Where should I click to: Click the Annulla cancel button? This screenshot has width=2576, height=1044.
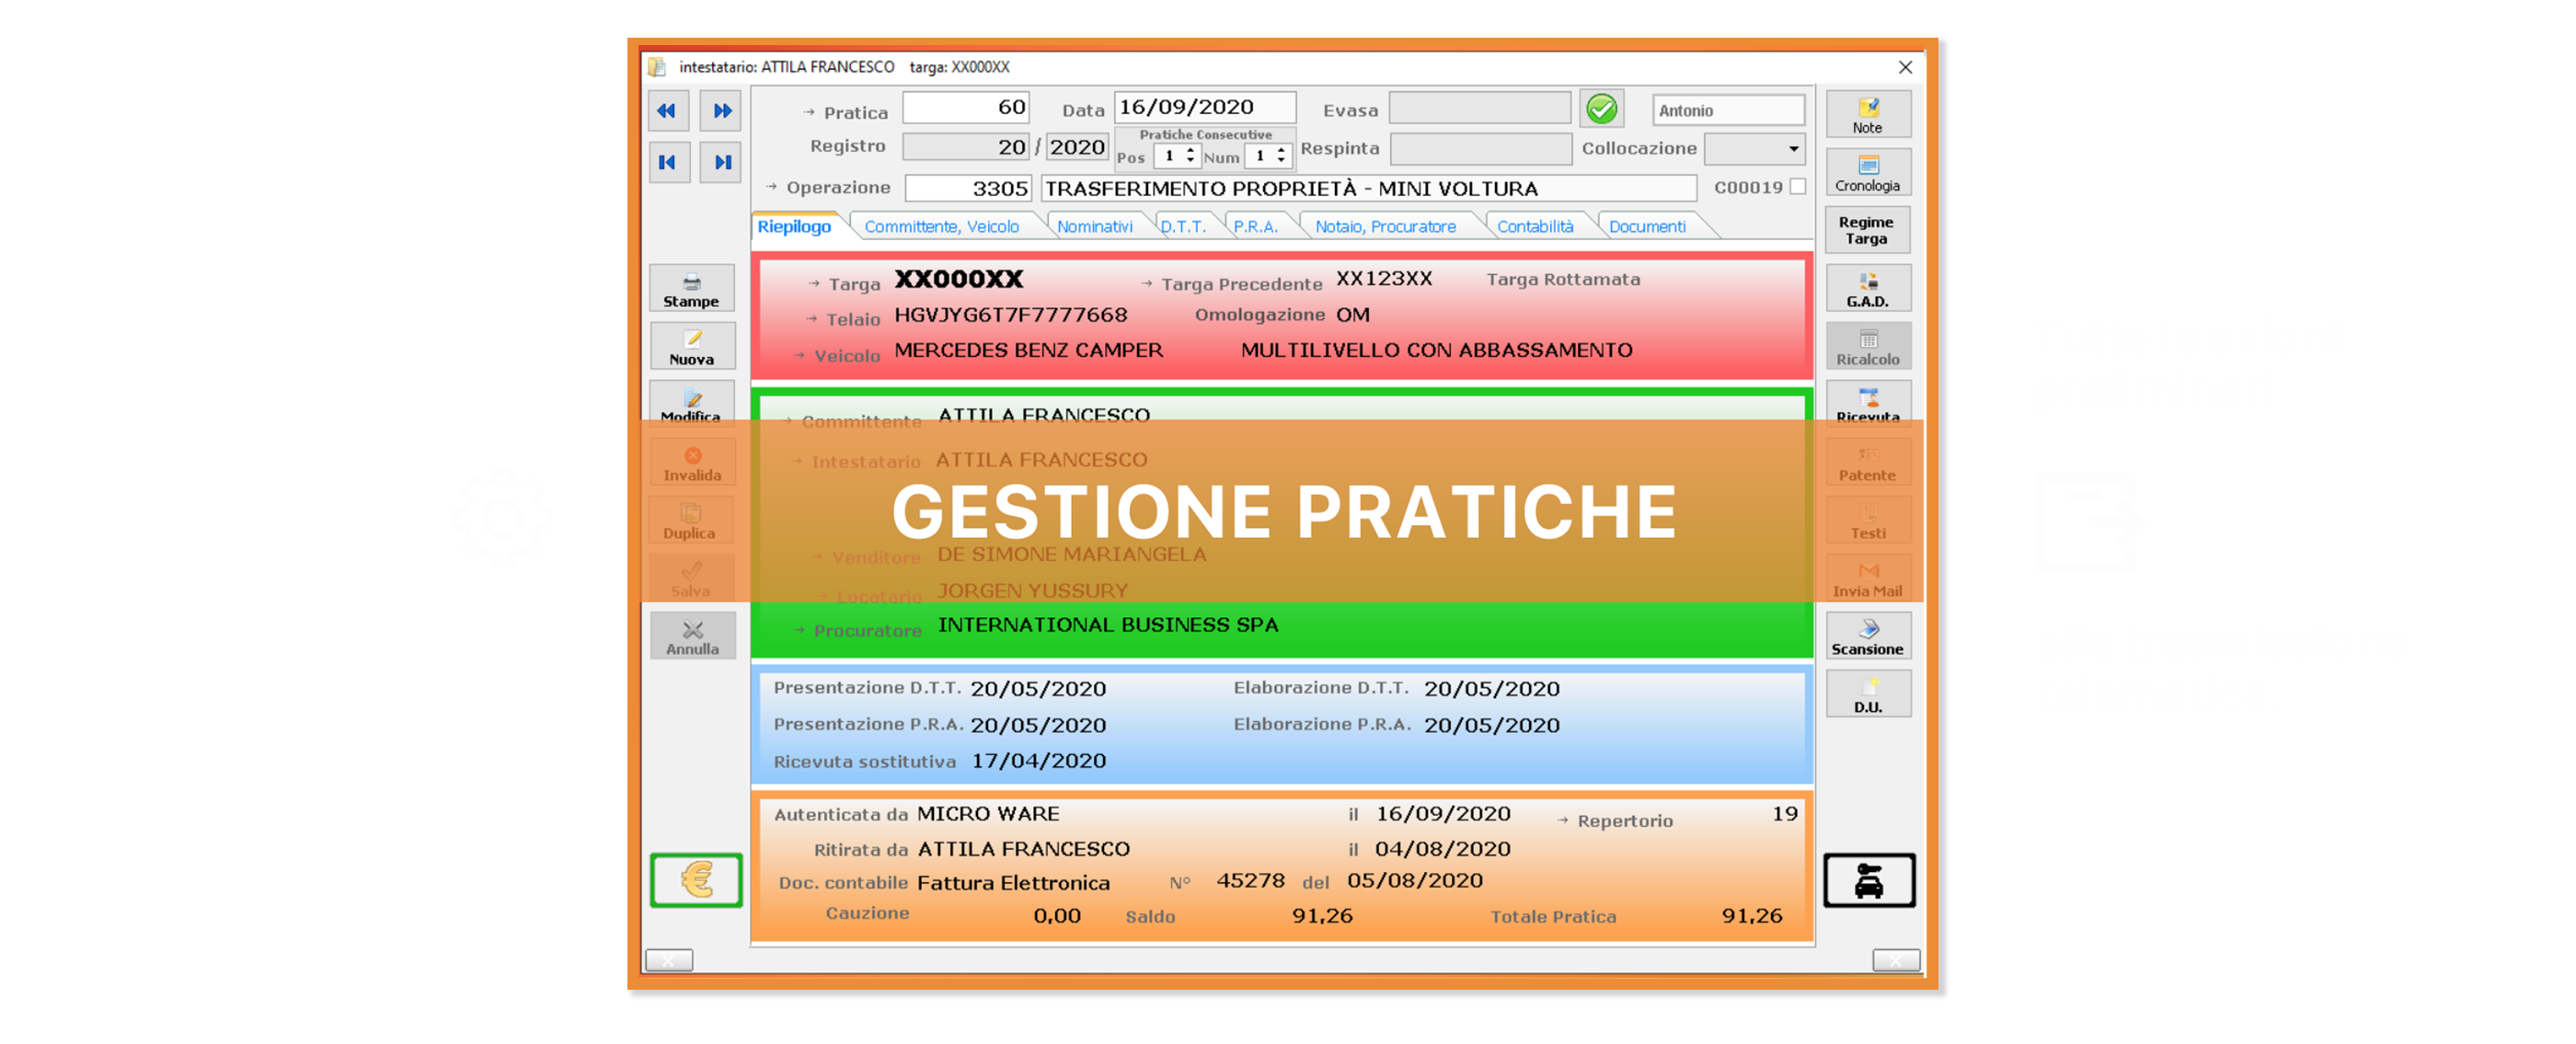tap(692, 637)
